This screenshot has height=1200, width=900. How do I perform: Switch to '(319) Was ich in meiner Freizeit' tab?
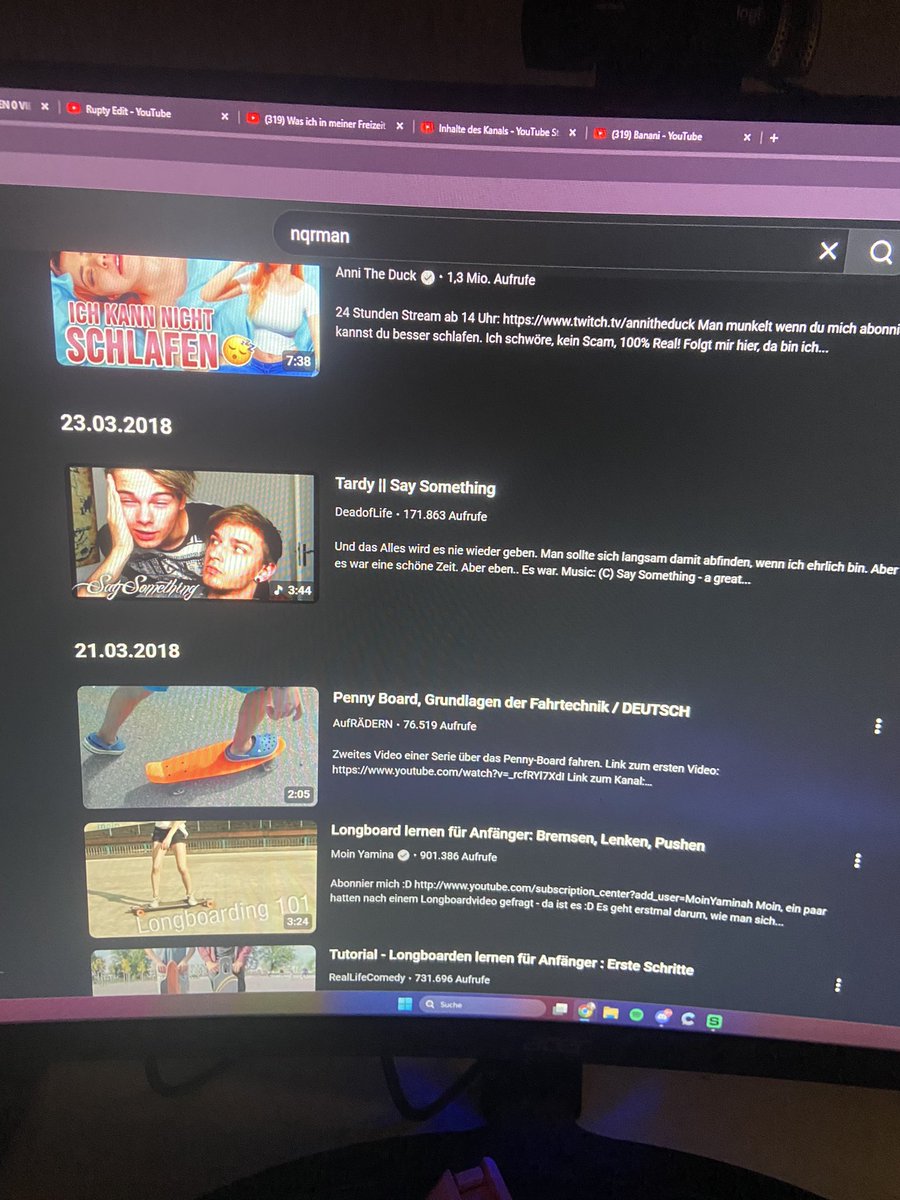click(324, 125)
